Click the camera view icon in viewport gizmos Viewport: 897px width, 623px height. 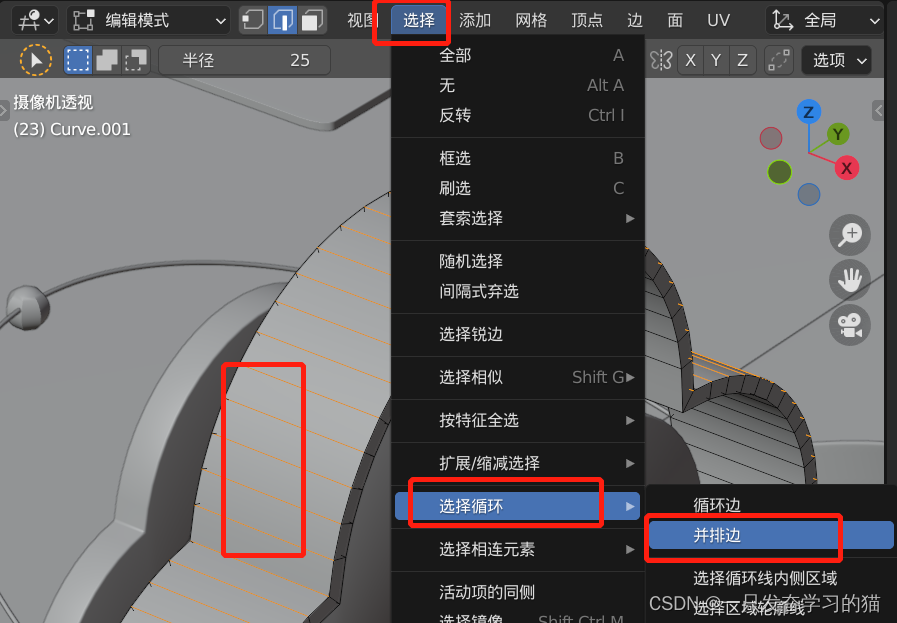[849, 325]
